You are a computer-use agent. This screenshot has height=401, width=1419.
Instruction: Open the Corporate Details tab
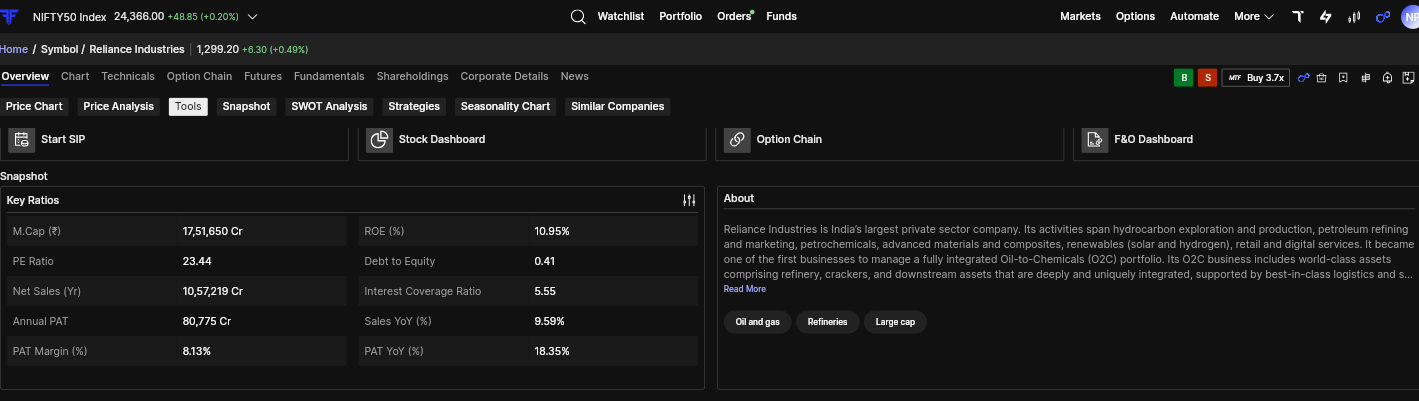coord(504,76)
